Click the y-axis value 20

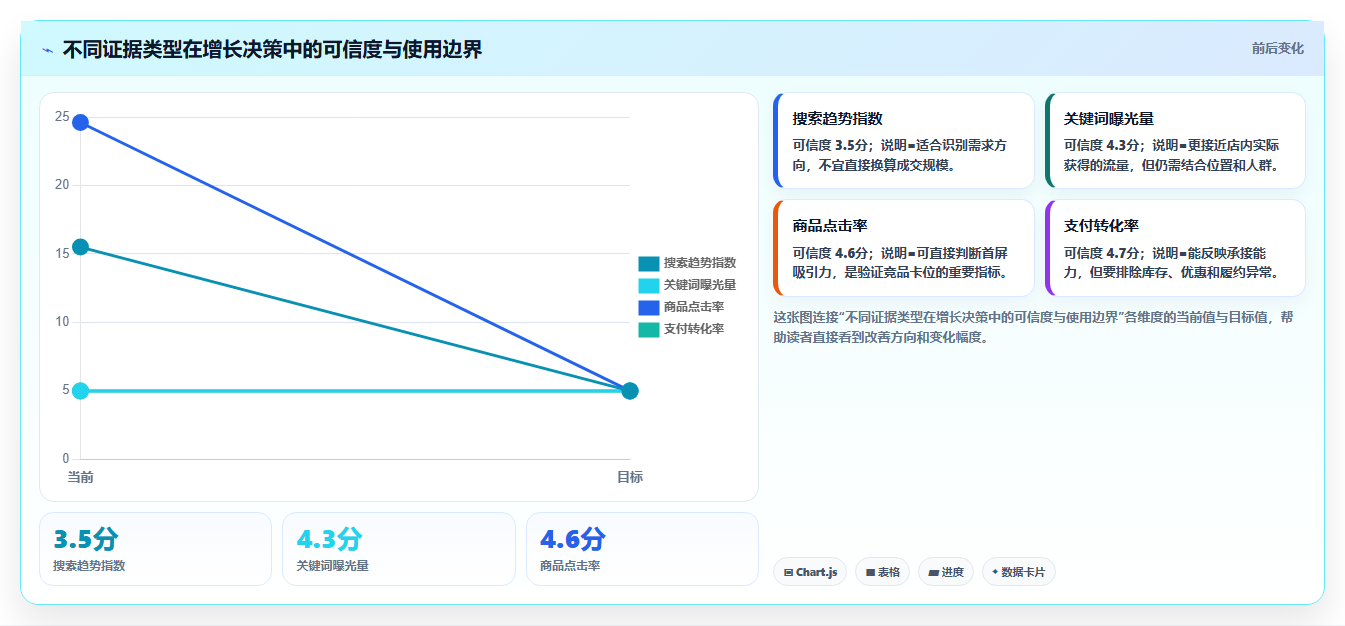coord(62,185)
